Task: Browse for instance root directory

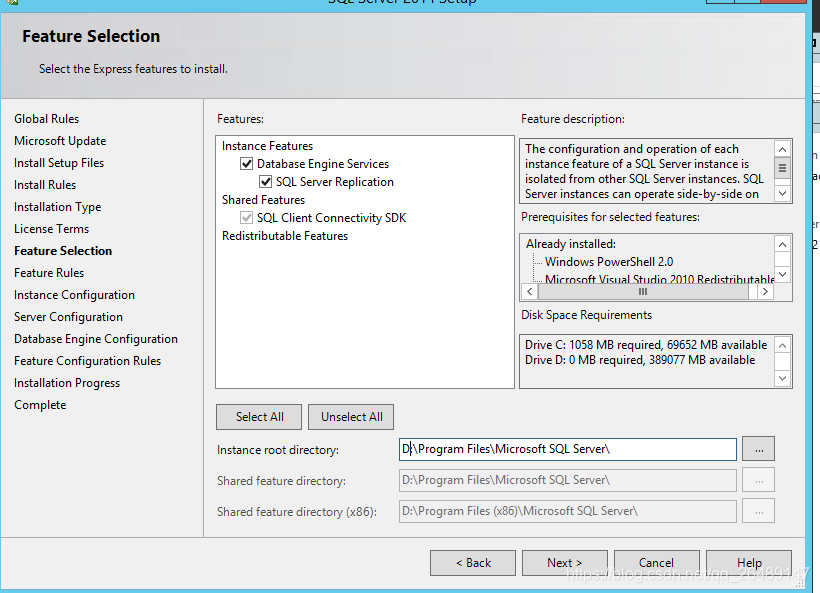Action: [758, 449]
